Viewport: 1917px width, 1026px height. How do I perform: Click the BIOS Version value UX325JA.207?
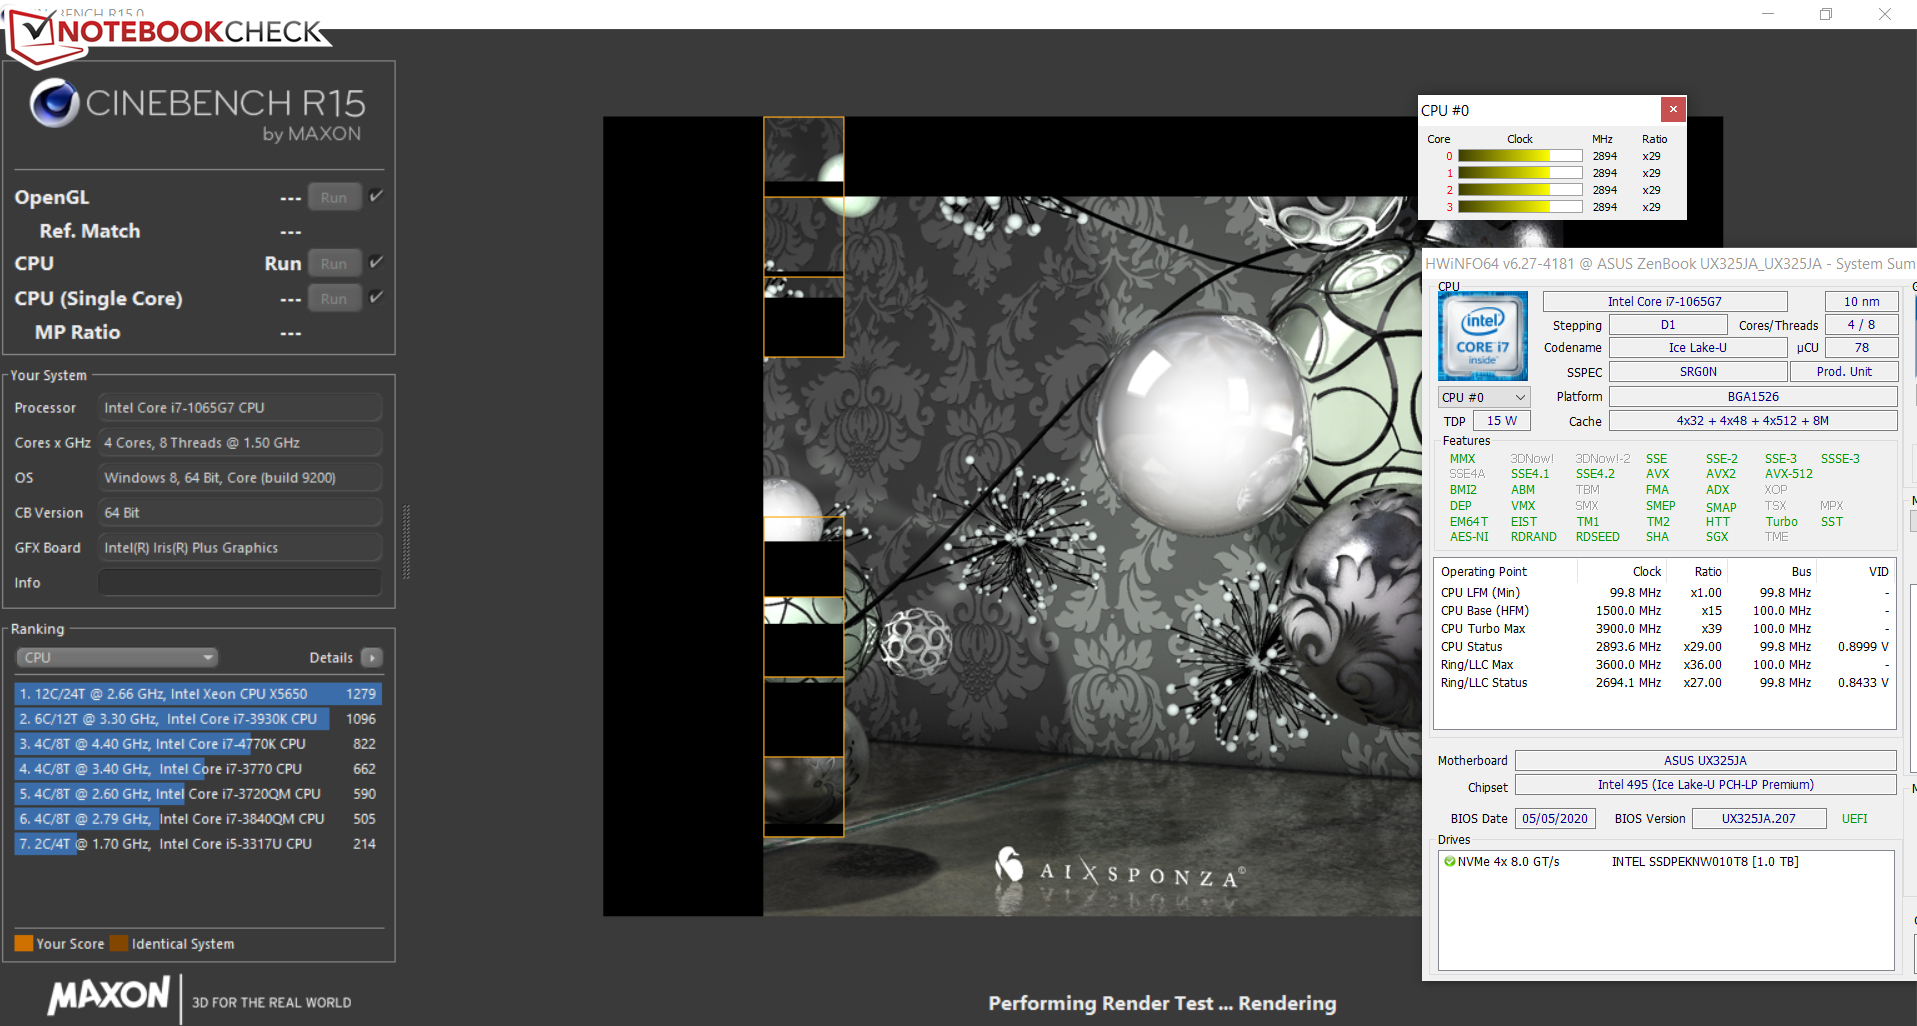coord(1759,818)
